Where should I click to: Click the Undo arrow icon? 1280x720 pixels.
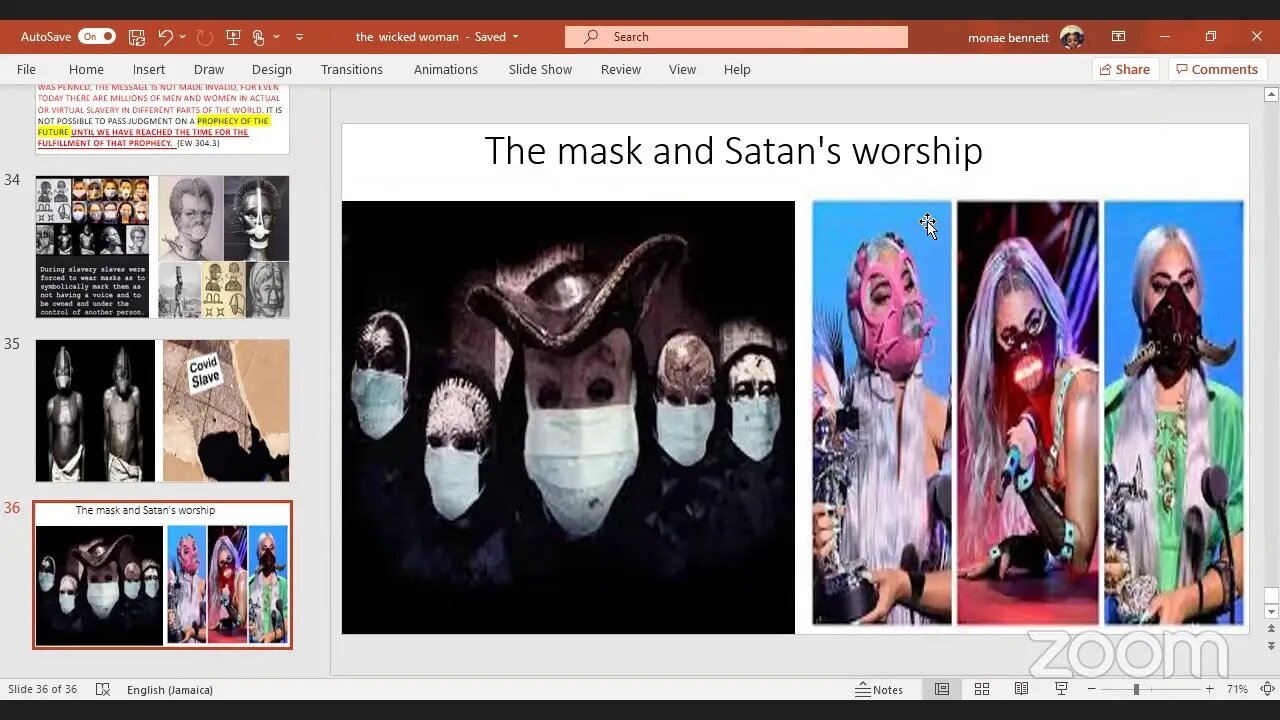pyautogui.click(x=165, y=37)
